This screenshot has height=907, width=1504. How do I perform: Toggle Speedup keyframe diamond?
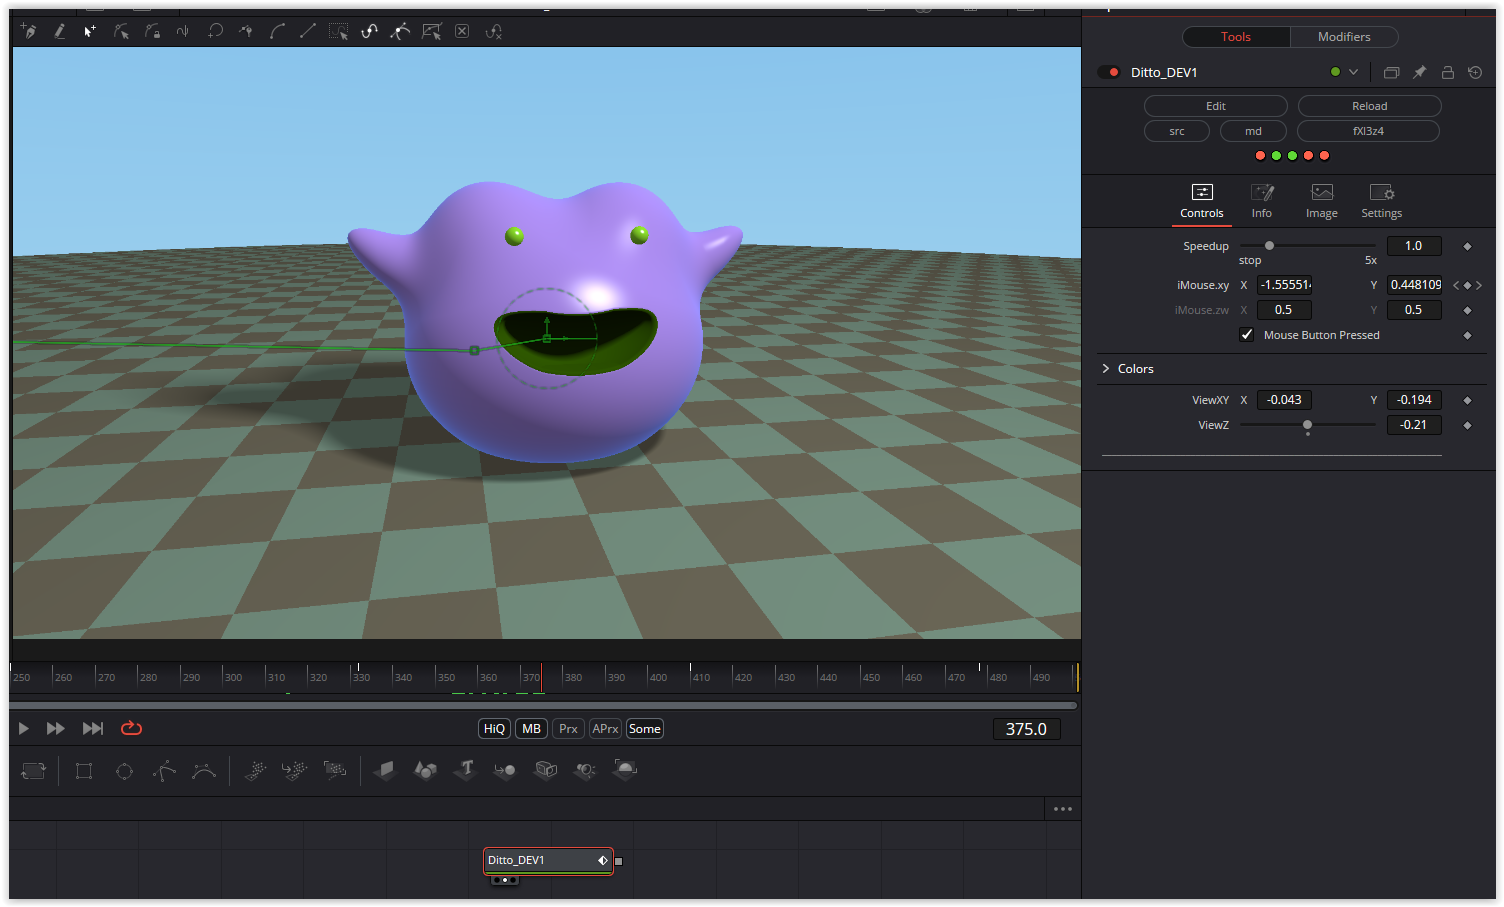click(1467, 246)
